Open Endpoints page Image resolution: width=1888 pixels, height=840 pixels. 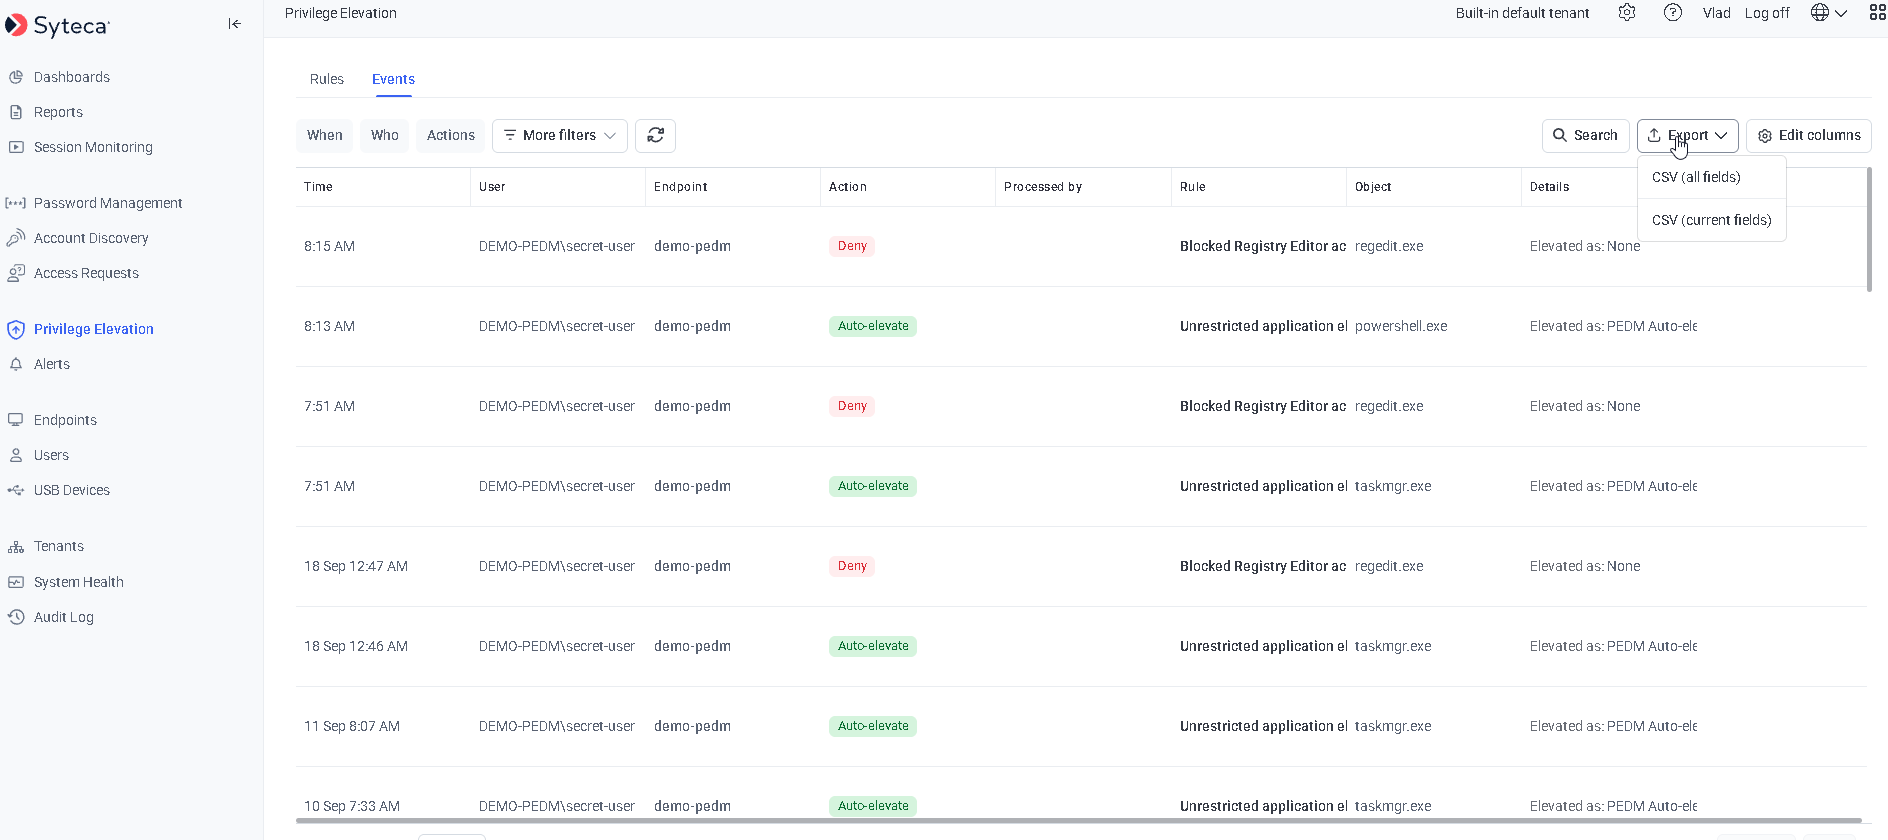coord(65,420)
